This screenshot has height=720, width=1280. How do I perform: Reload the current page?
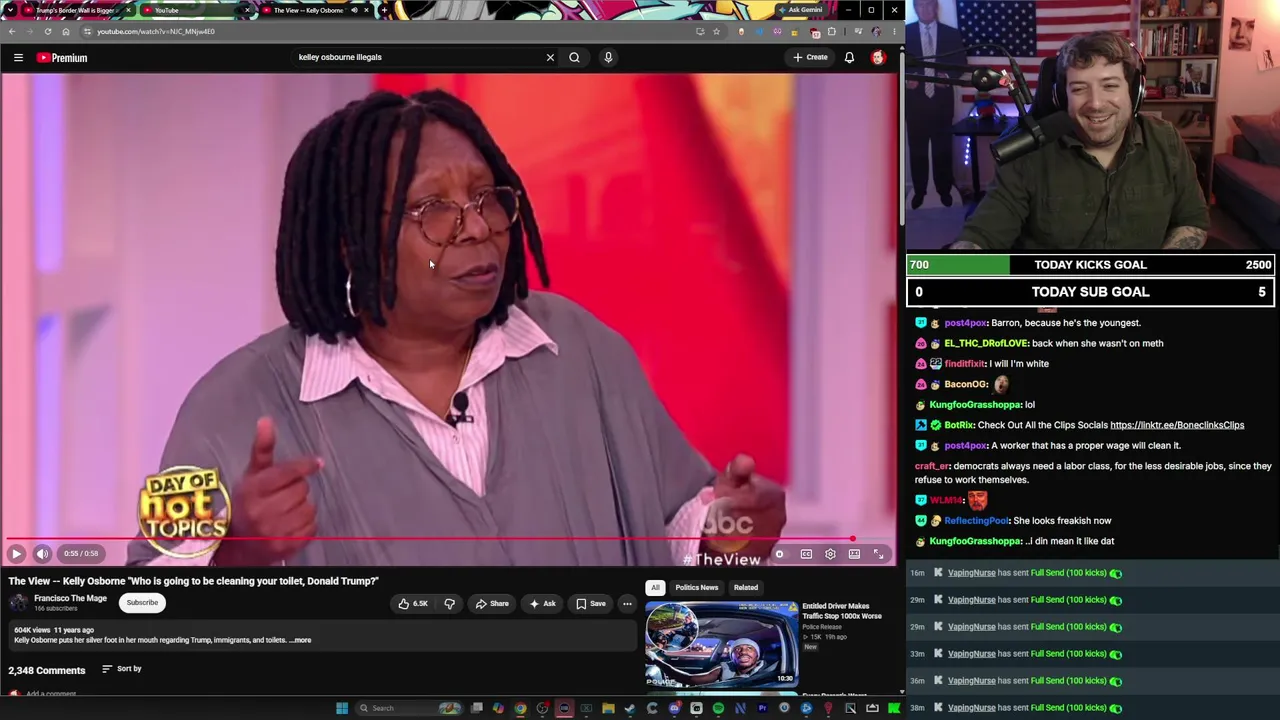(48, 31)
